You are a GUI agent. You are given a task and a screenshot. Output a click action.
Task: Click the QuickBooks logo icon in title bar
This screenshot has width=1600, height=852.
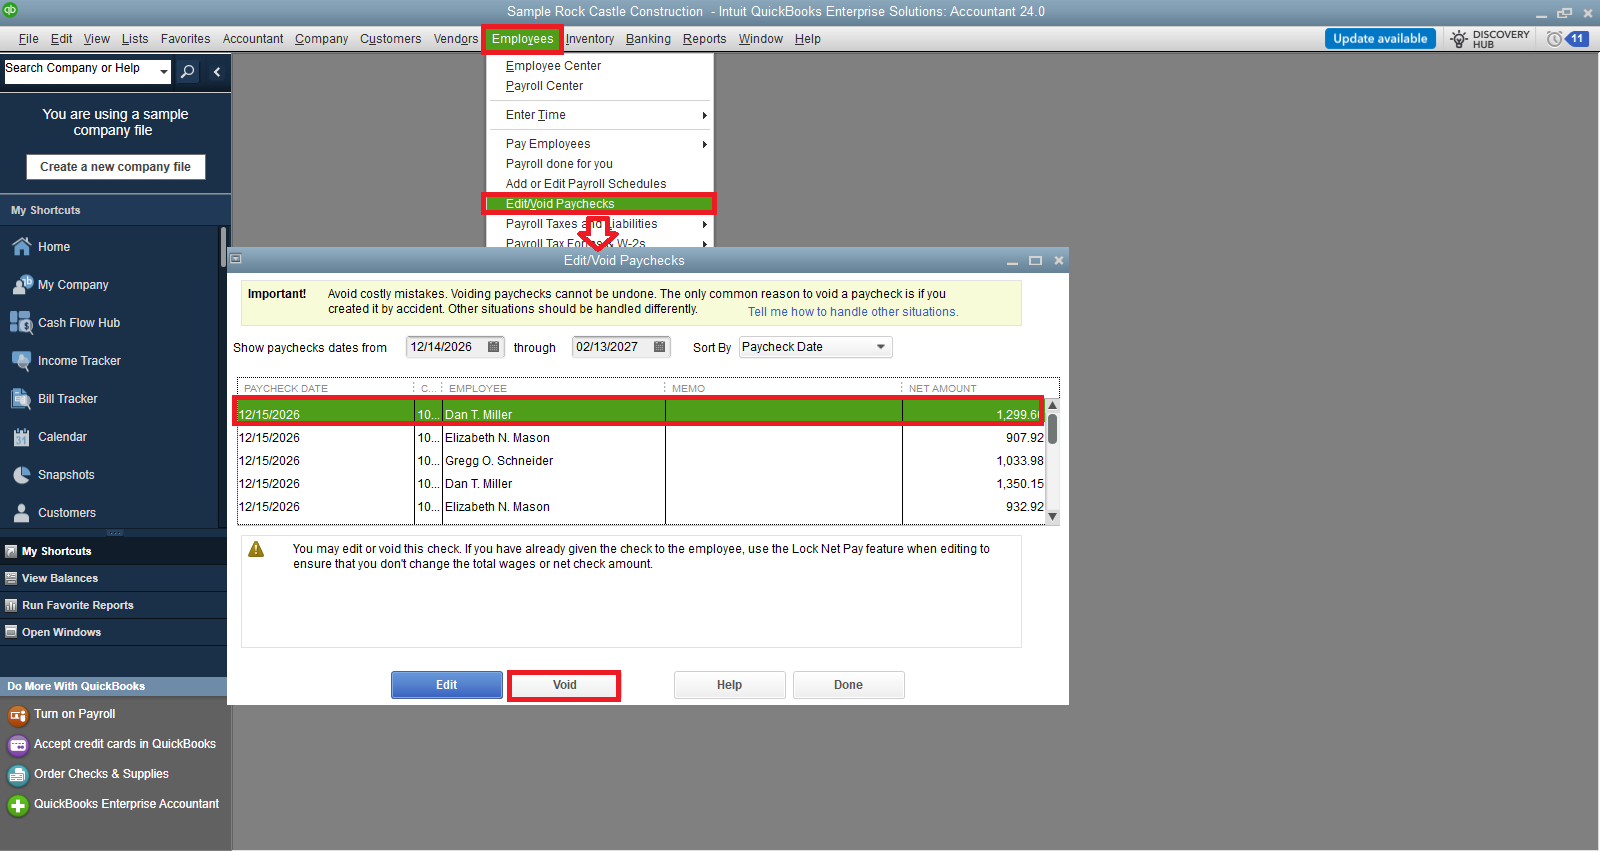pyautogui.click(x=10, y=10)
